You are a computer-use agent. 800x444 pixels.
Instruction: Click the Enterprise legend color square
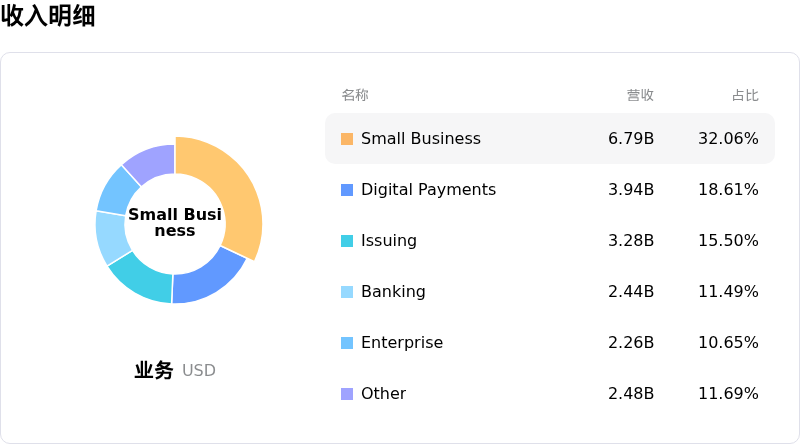click(x=347, y=343)
